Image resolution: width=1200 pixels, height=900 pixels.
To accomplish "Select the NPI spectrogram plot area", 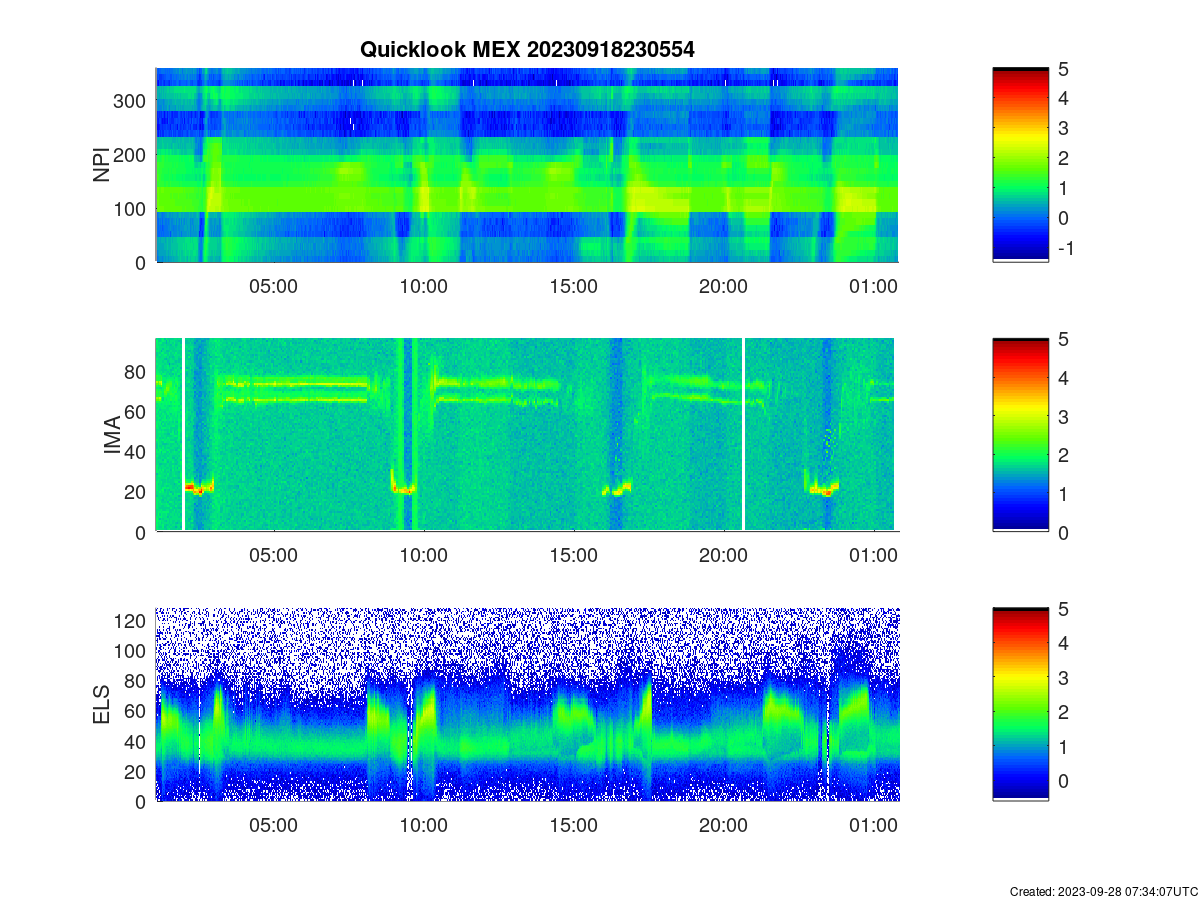I will (527, 165).
